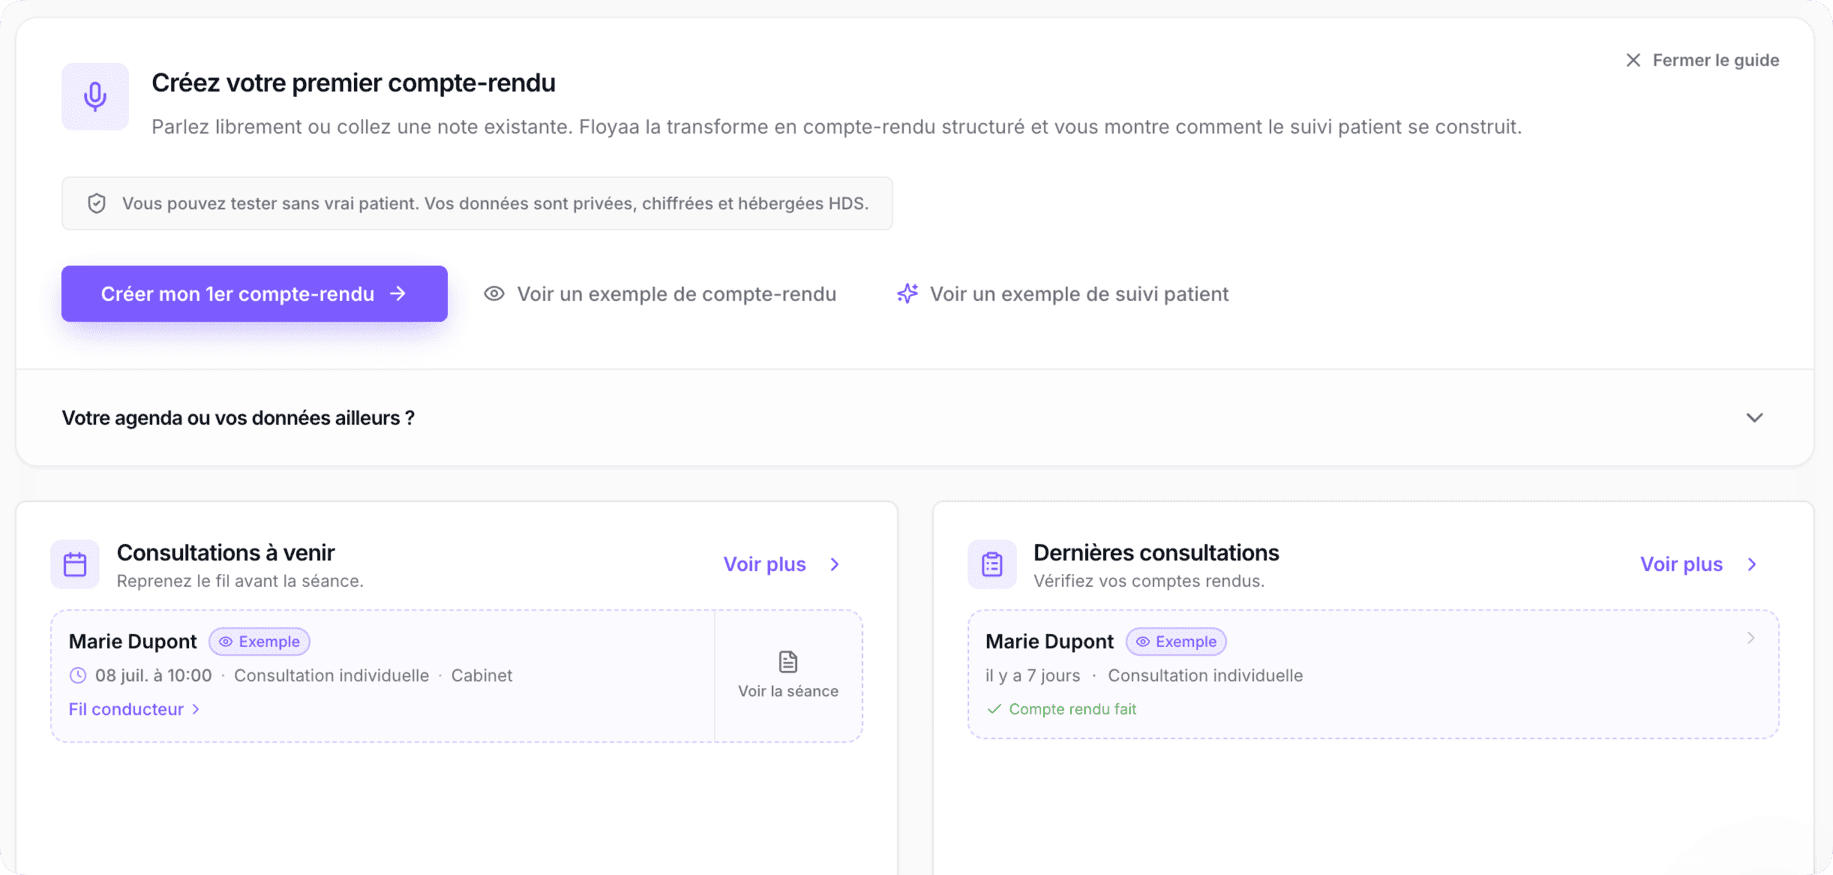Click the Consultations à venir heading
The width and height of the screenshot is (1833, 875).
225,553
